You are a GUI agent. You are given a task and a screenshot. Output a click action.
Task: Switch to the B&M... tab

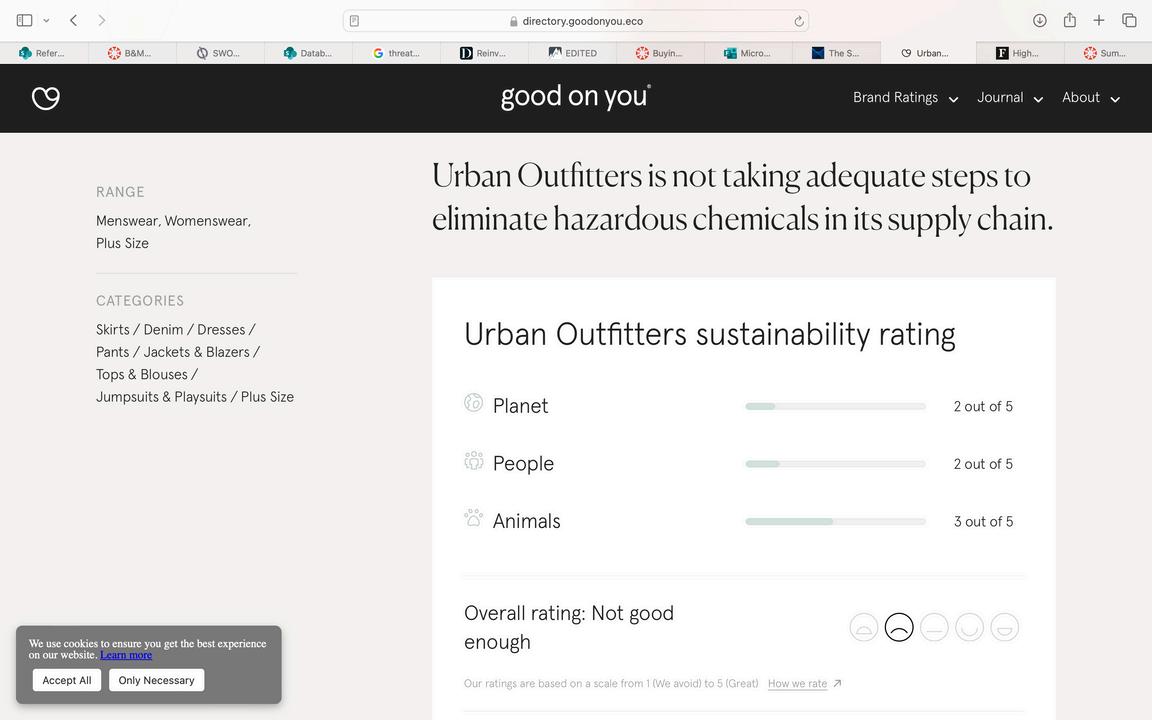pos(132,53)
